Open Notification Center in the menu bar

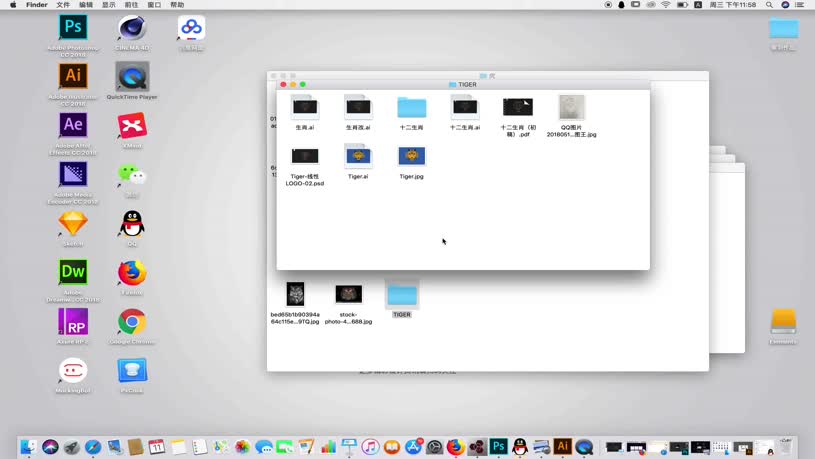800,5
